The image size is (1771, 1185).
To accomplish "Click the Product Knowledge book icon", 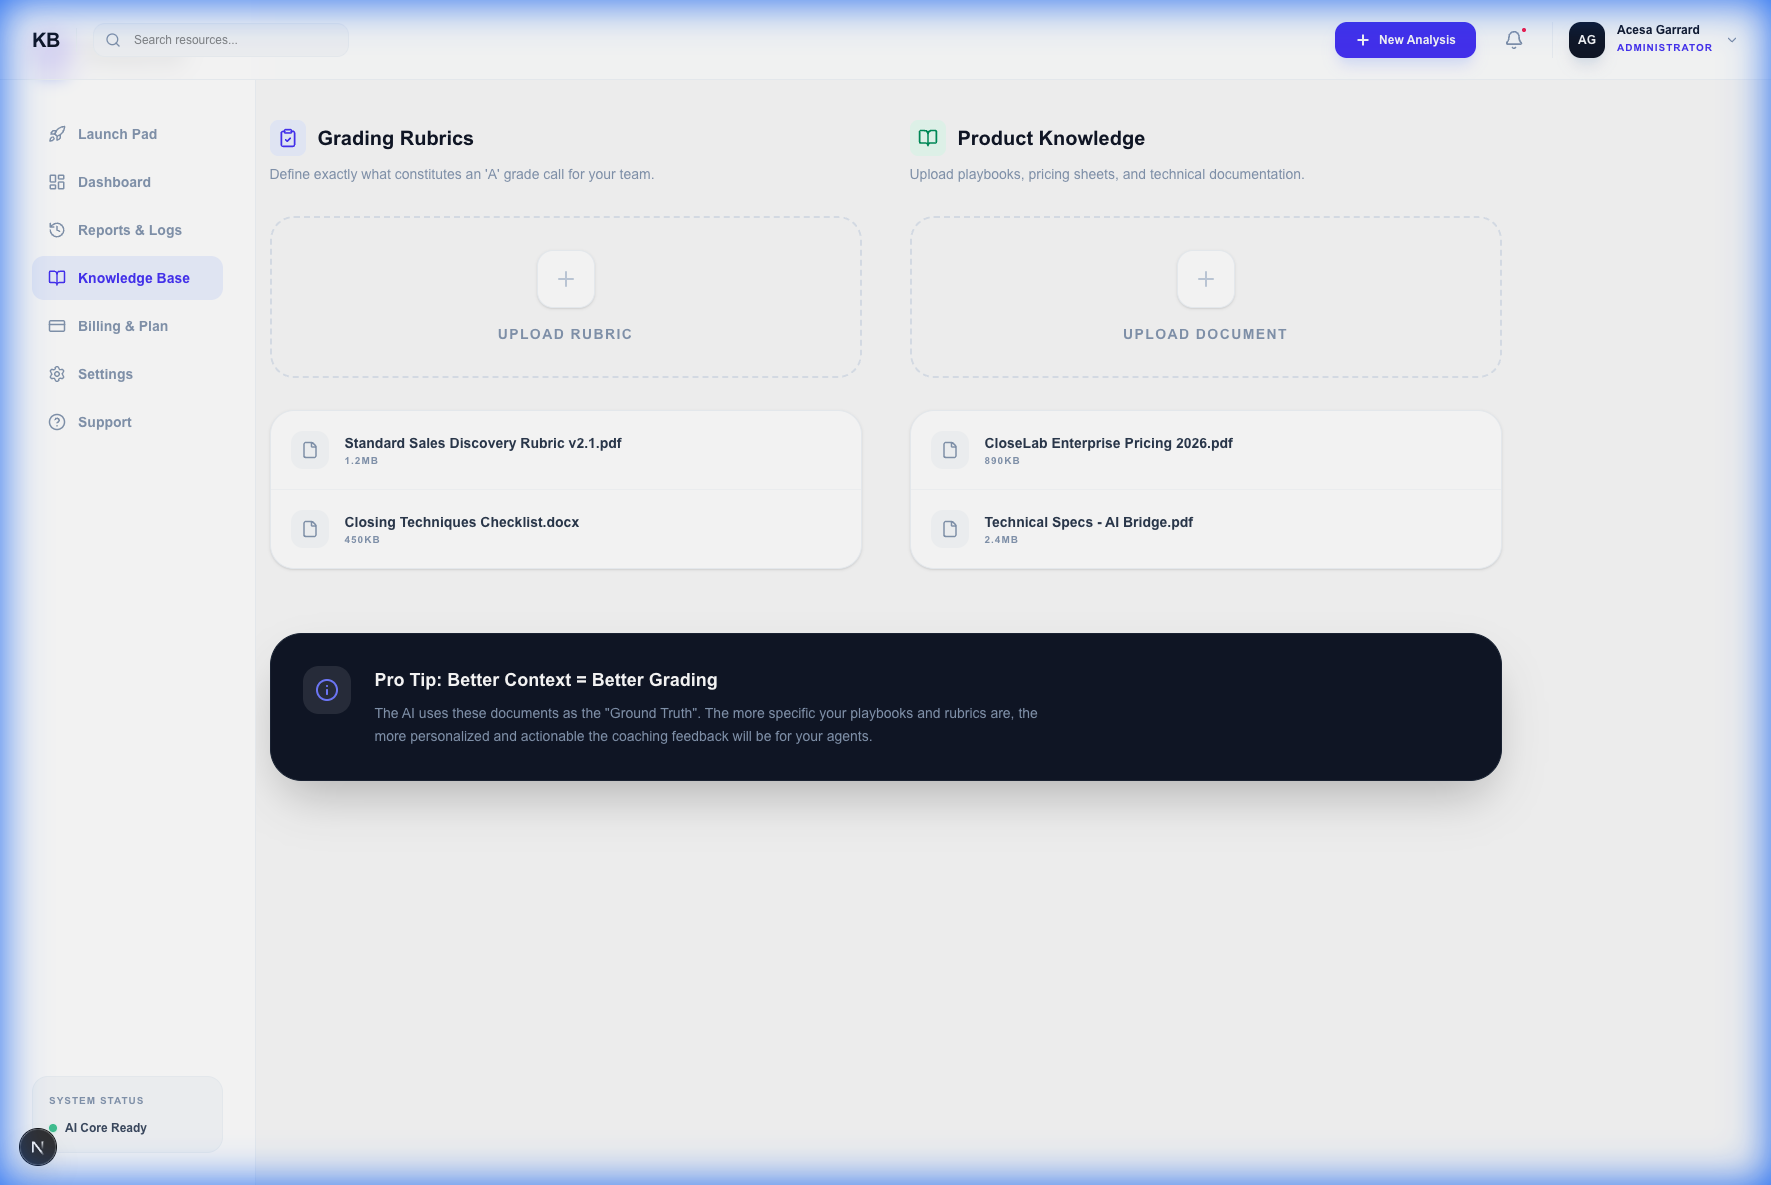I will click(x=928, y=138).
